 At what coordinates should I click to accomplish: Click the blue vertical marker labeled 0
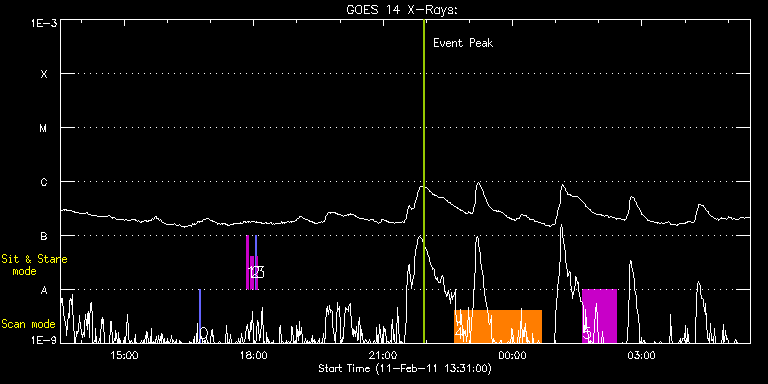coord(200,316)
